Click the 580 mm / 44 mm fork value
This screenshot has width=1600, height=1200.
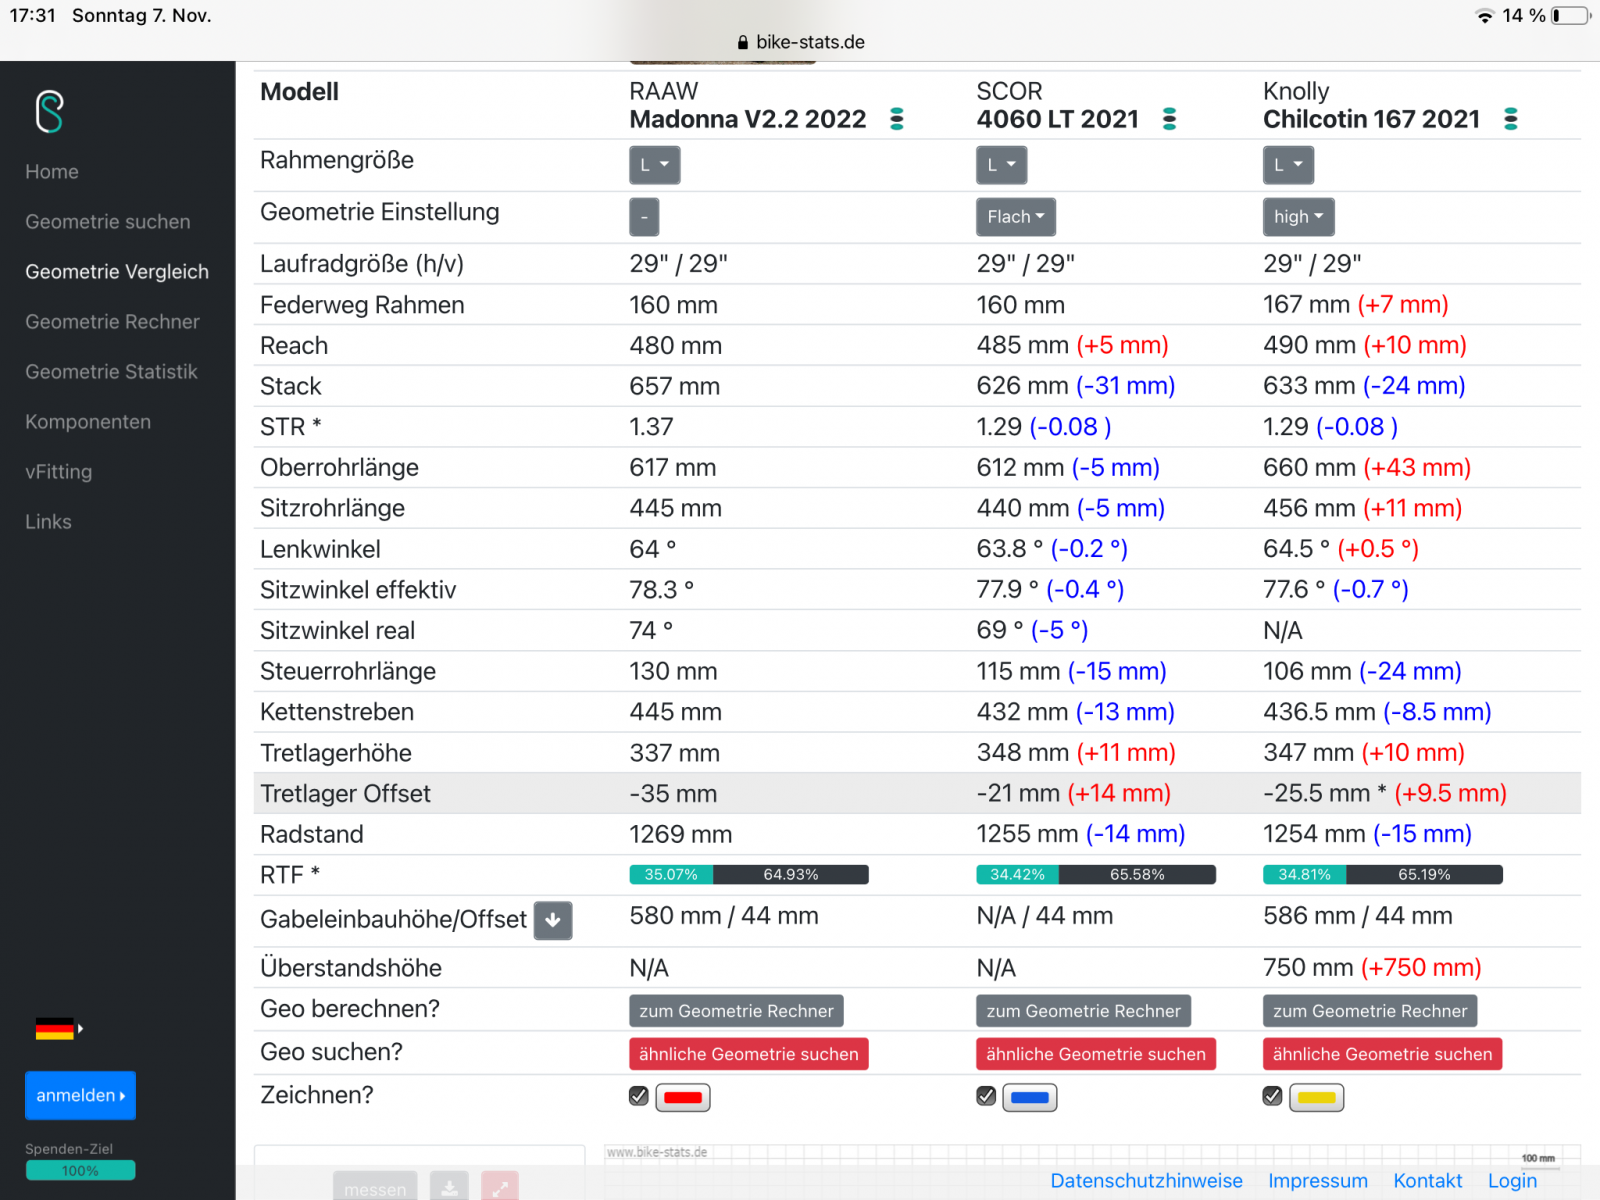(x=724, y=916)
